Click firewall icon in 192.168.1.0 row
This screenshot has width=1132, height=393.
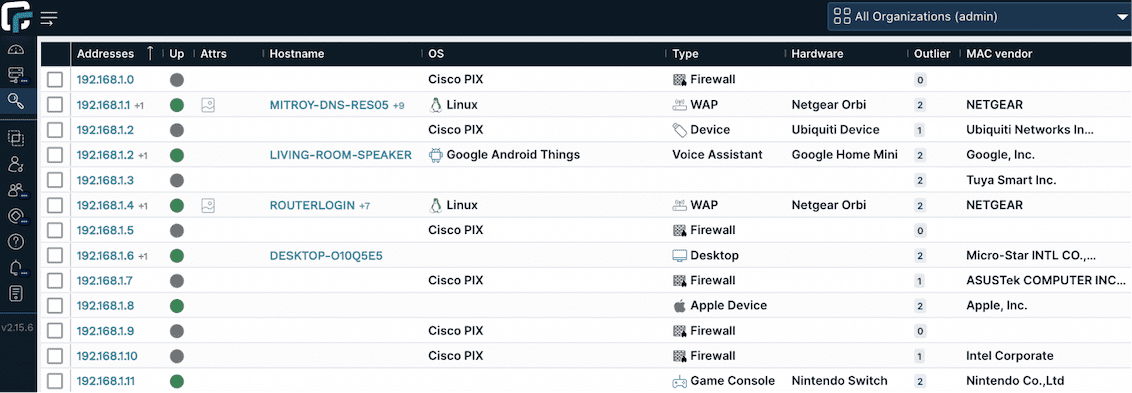click(679, 79)
